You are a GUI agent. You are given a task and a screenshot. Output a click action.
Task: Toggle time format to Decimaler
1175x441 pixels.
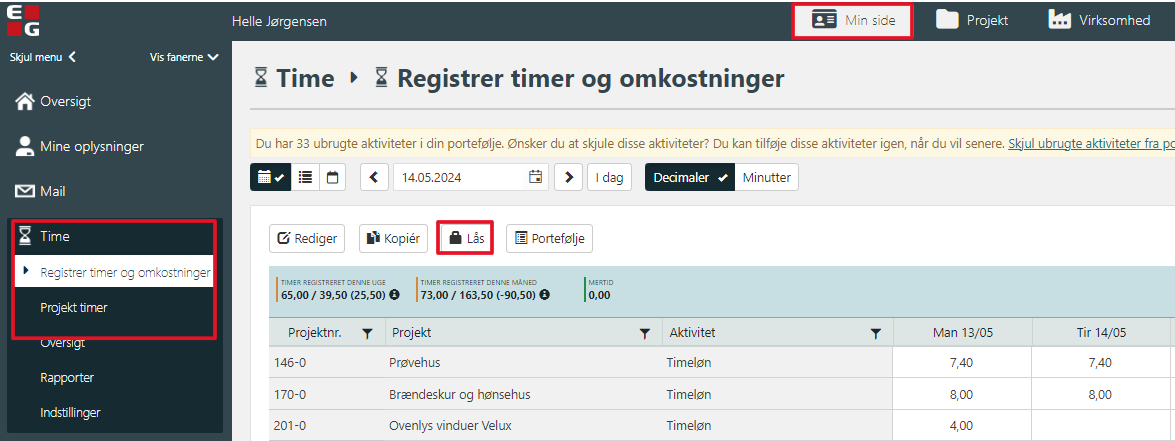coord(690,177)
